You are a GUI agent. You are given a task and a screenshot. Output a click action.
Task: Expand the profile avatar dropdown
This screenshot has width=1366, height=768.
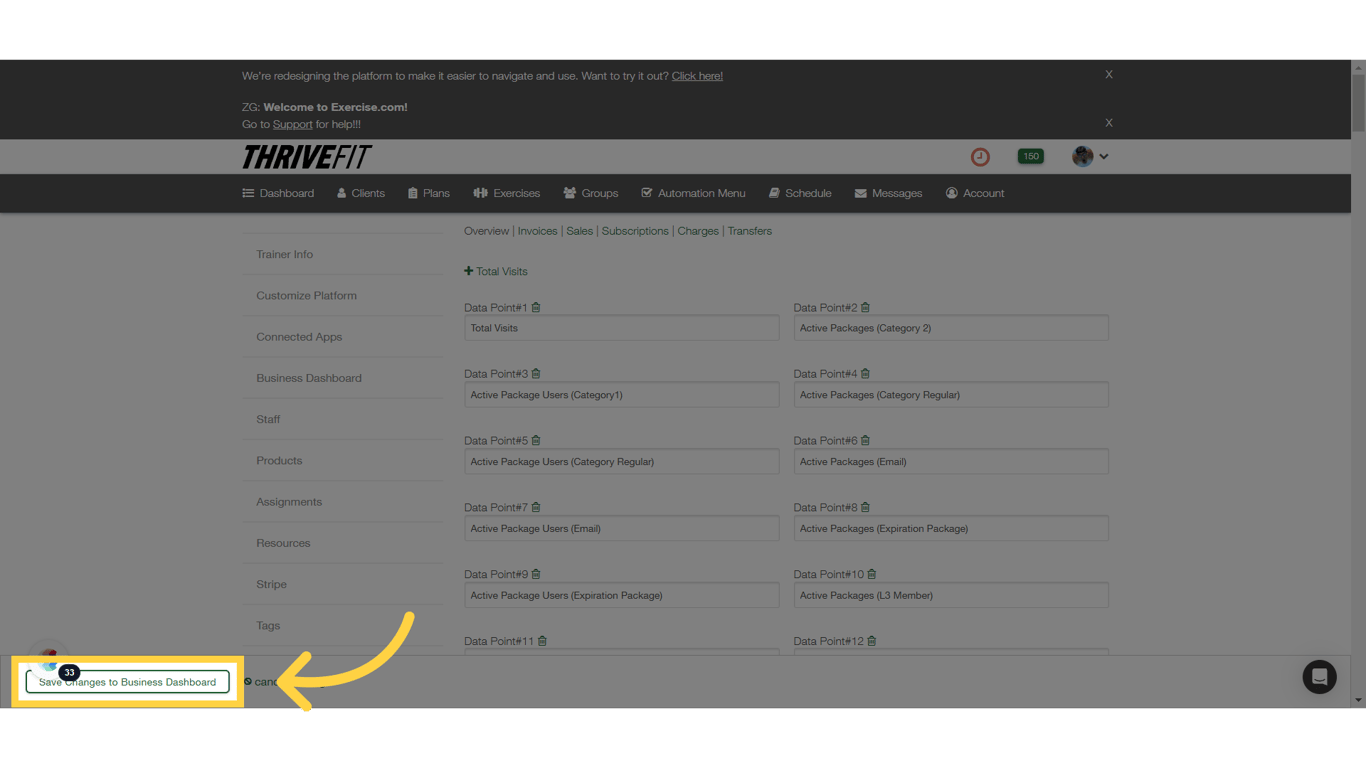pos(1090,156)
